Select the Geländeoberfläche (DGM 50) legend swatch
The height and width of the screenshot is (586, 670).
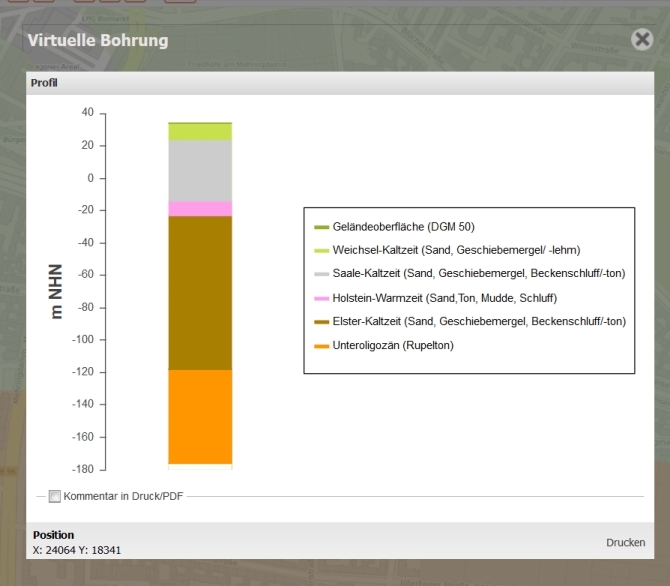click(x=321, y=227)
